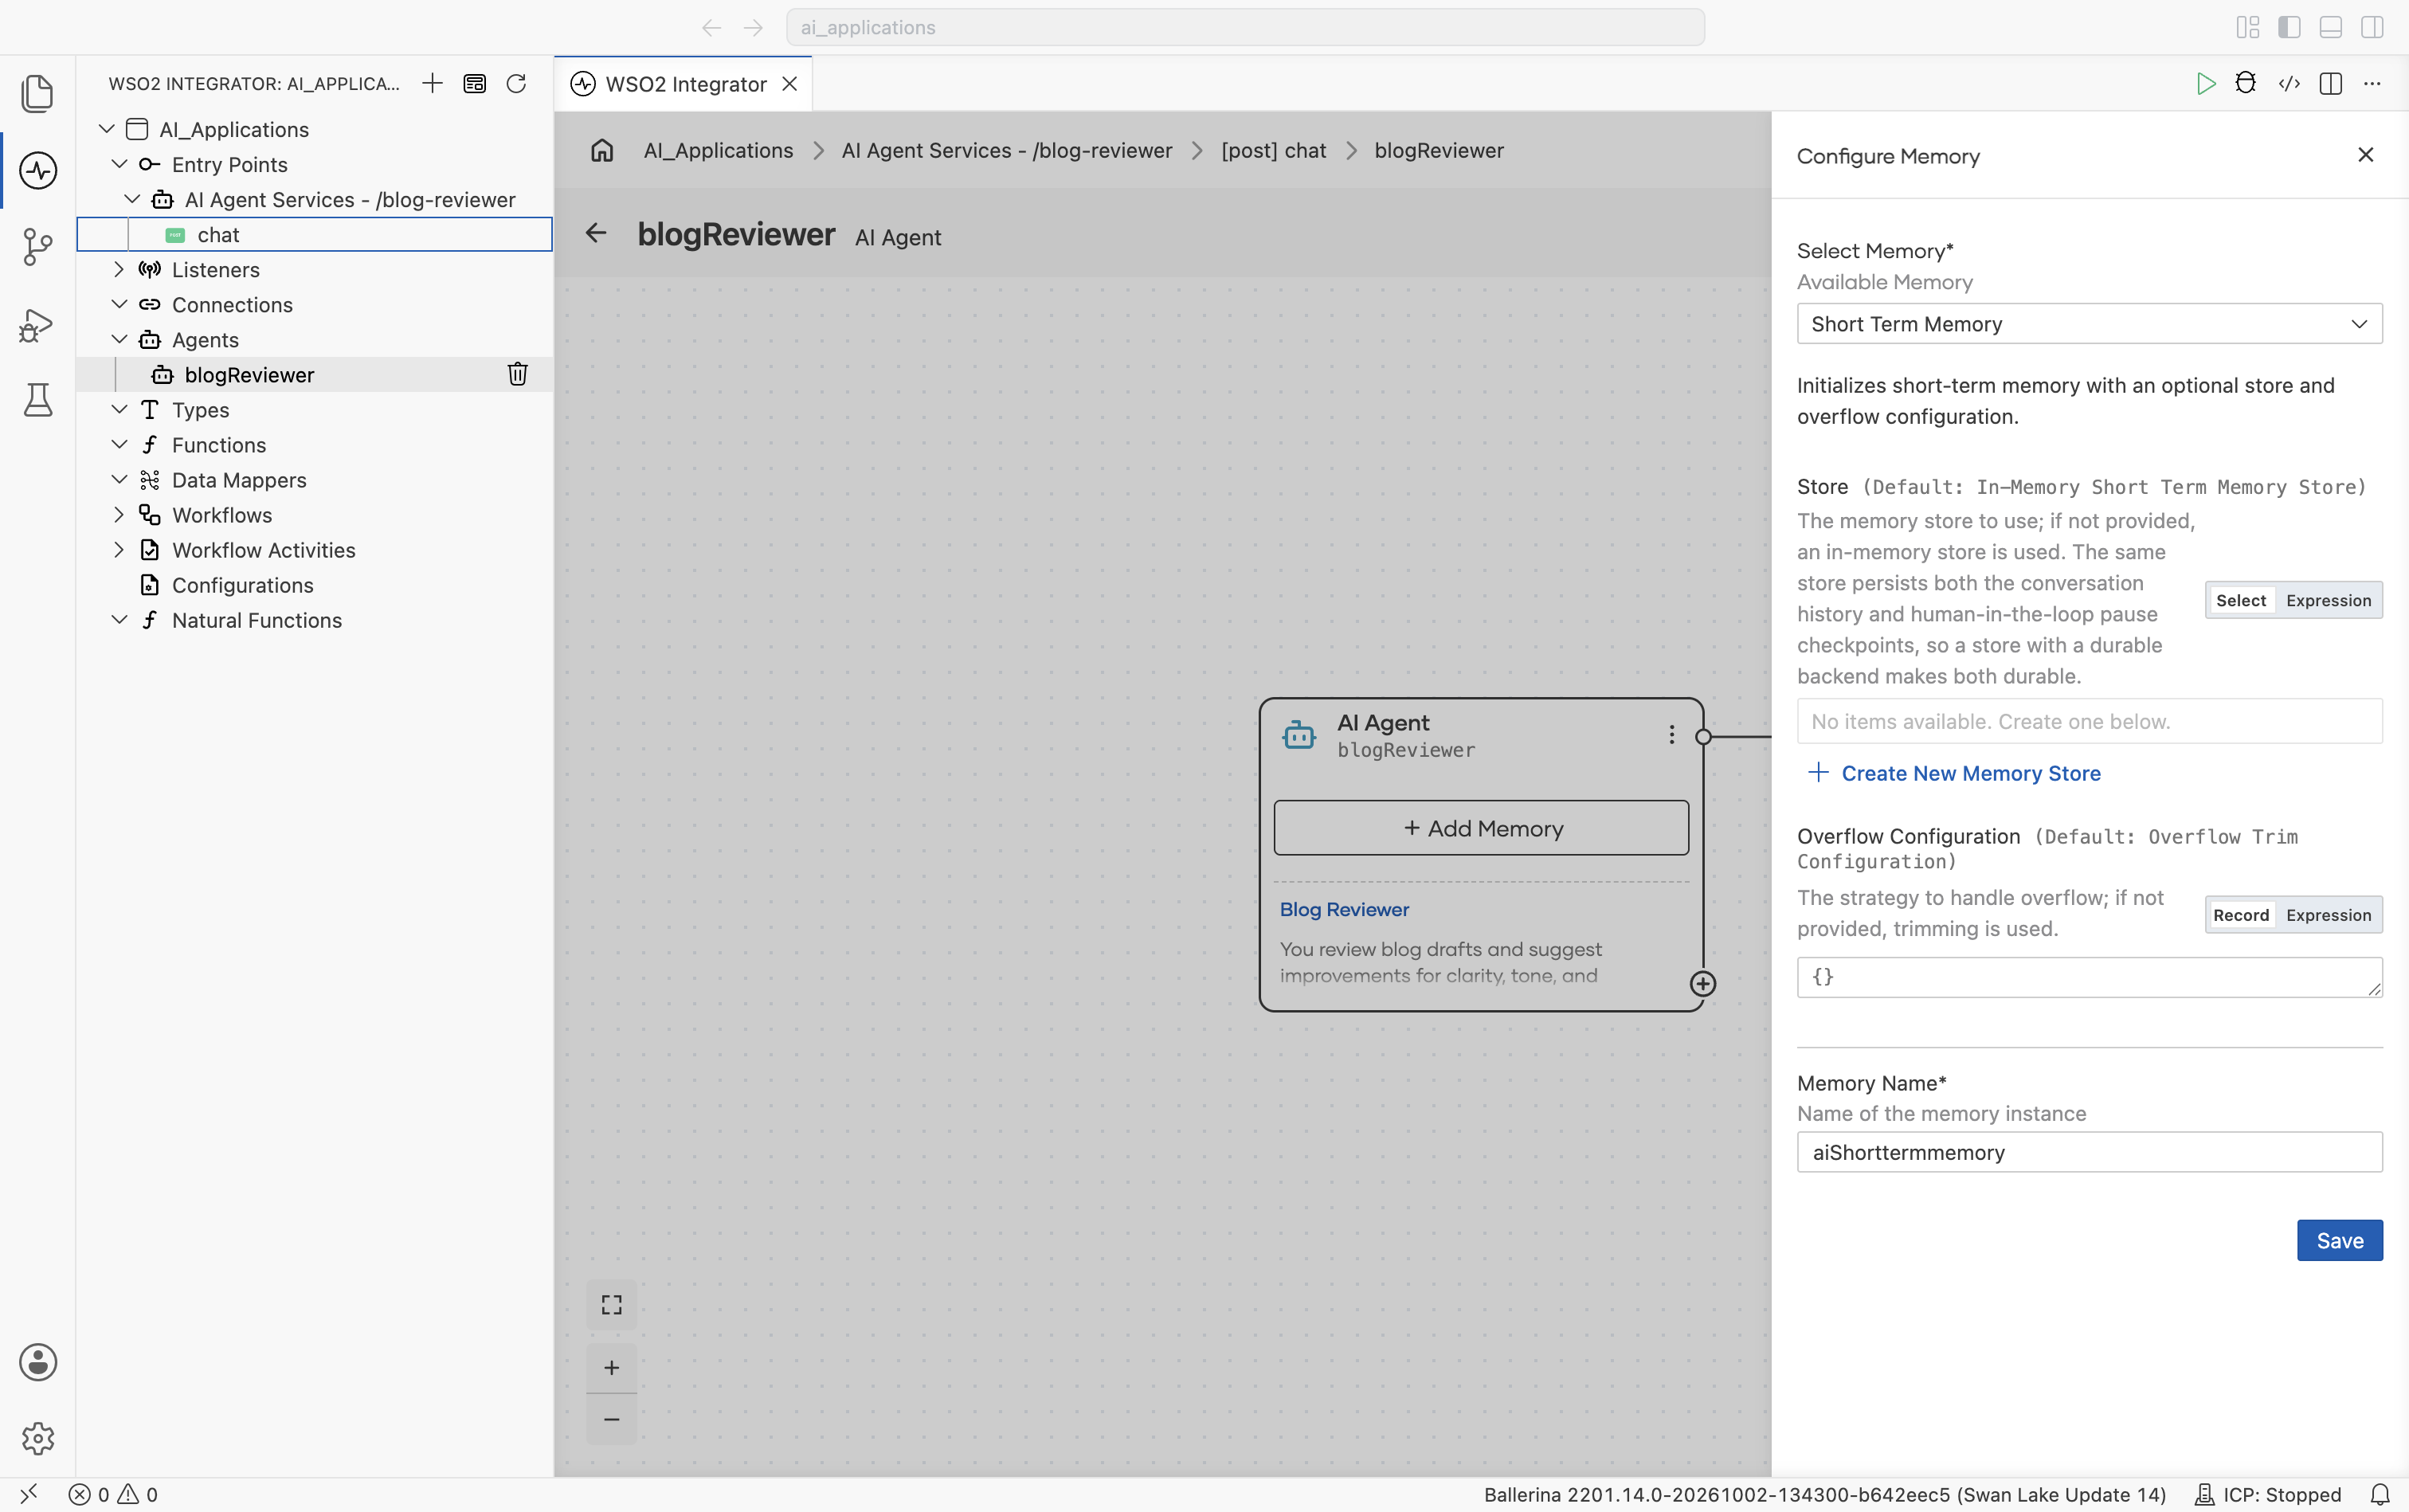Screen dimensions: 2409x1512
Task: Click the [post] chat breadcrumb item
Action: click(x=1273, y=150)
